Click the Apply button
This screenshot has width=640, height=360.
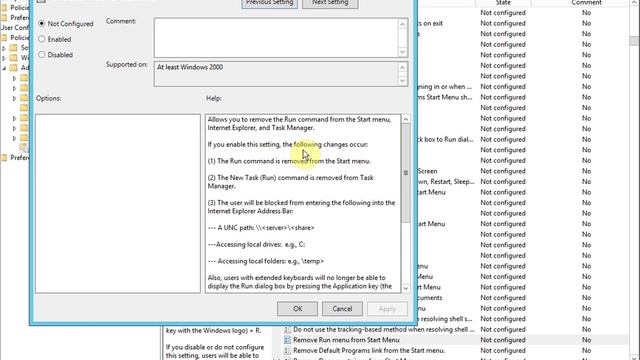coord(387,309)
